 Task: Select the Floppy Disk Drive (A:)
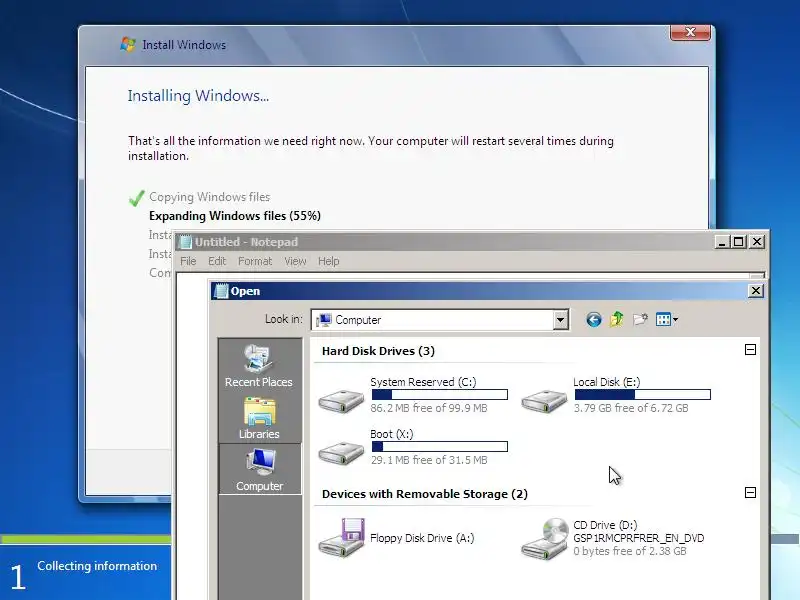[x=397, y=538]
